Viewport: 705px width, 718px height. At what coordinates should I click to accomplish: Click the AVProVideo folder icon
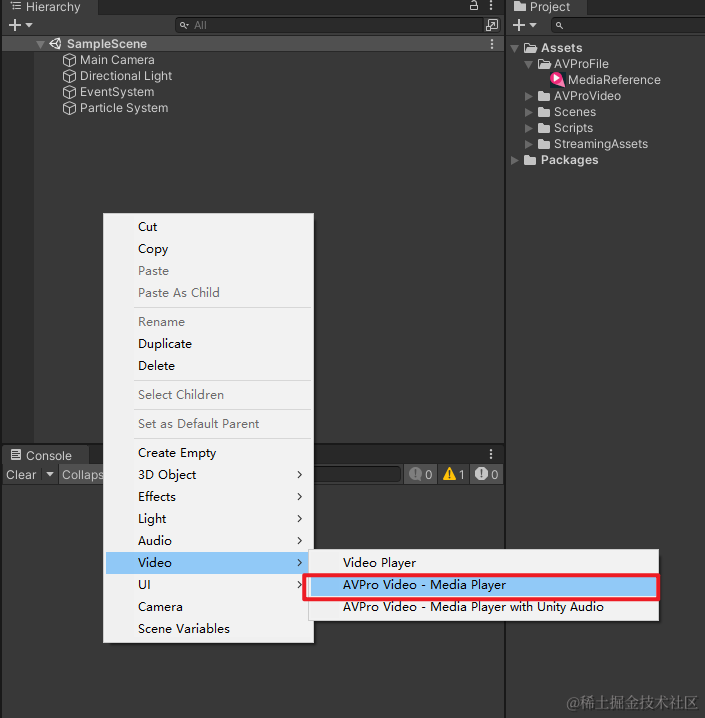coord(544,96)
